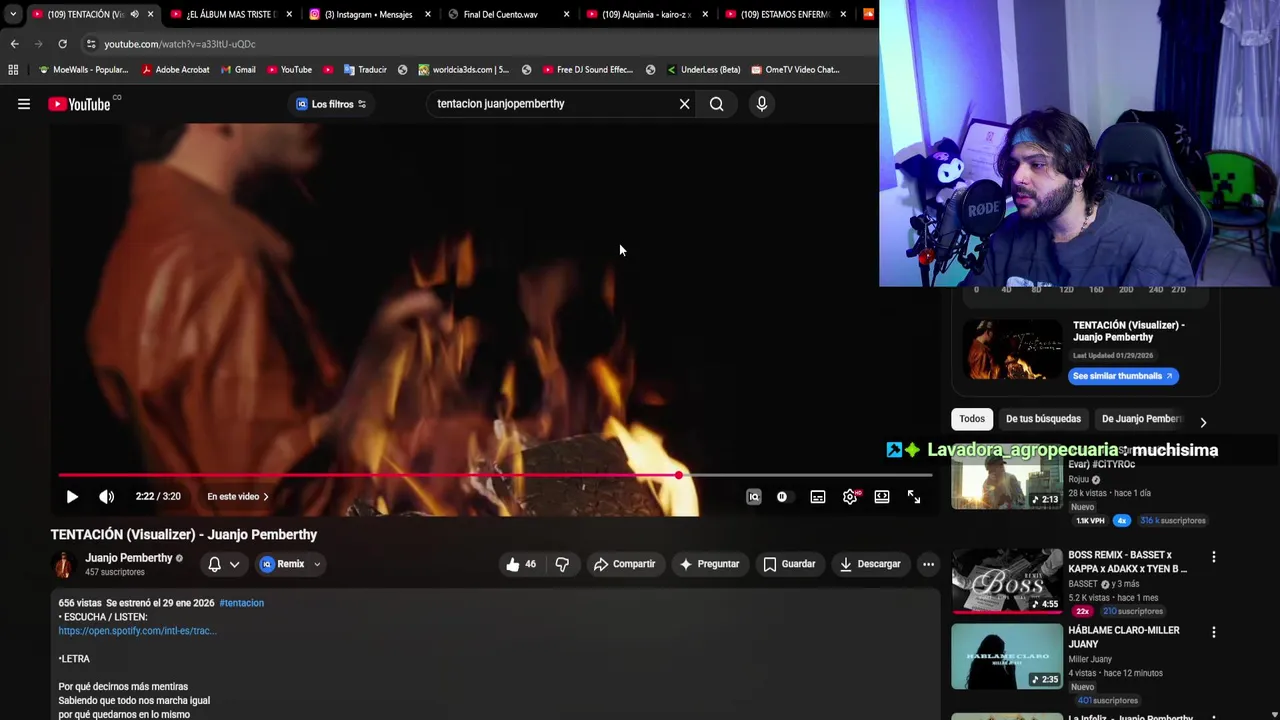
Task: Select the De tus búsquedas chip
Action: [1043, 419]
